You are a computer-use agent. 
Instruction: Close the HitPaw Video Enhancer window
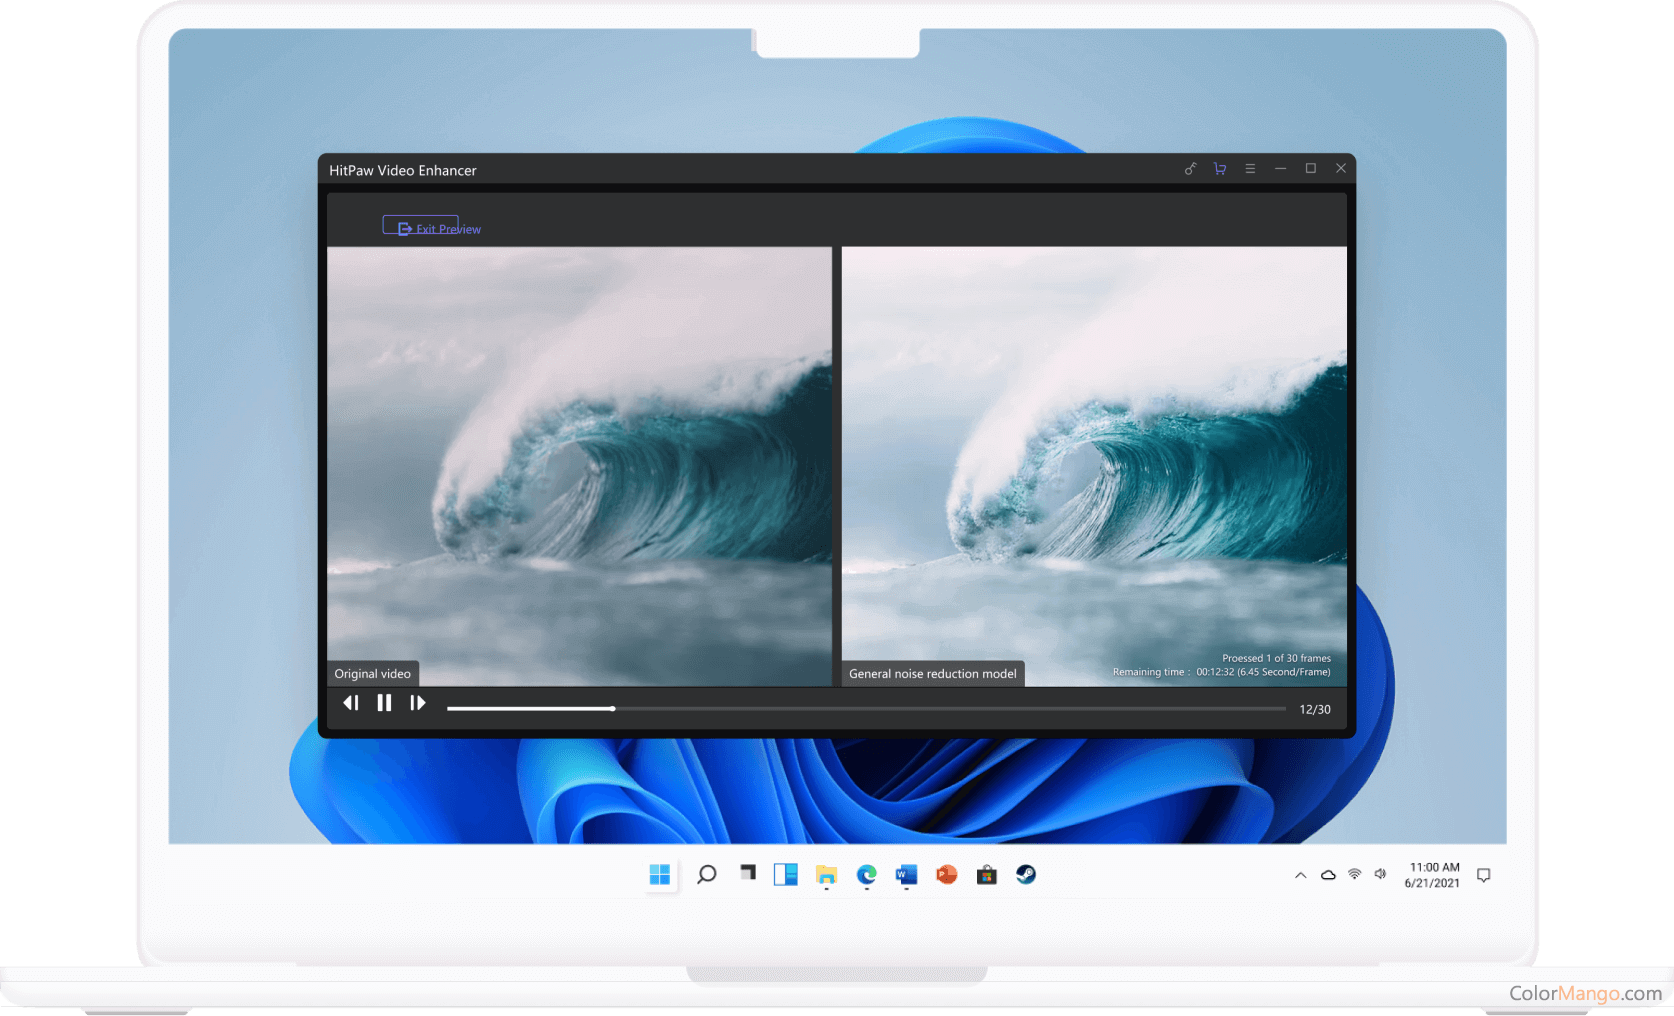click(x=1341, y=168)
